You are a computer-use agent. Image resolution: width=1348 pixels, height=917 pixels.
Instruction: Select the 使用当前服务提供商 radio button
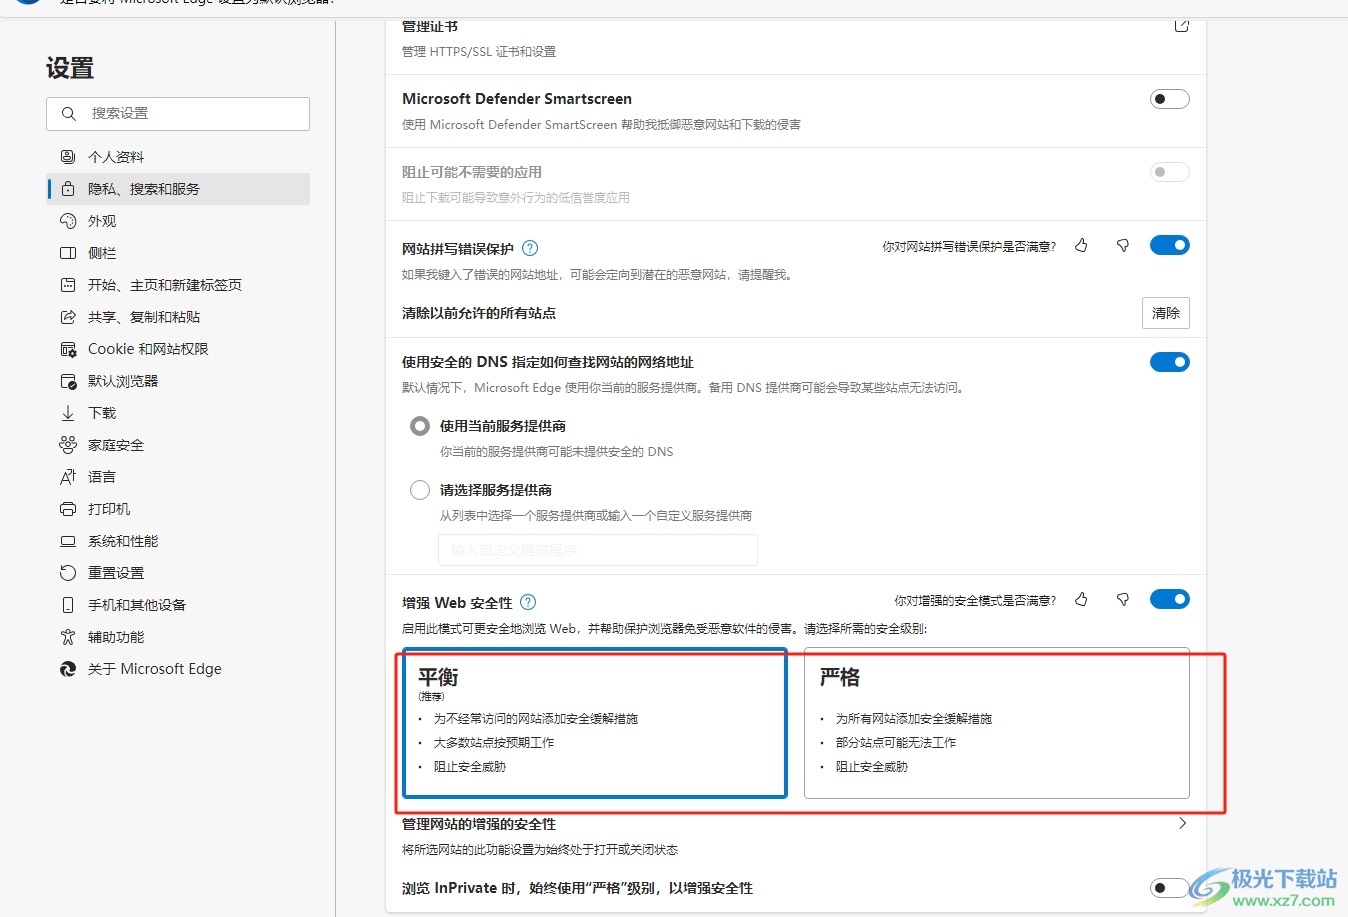click(420, 426)
